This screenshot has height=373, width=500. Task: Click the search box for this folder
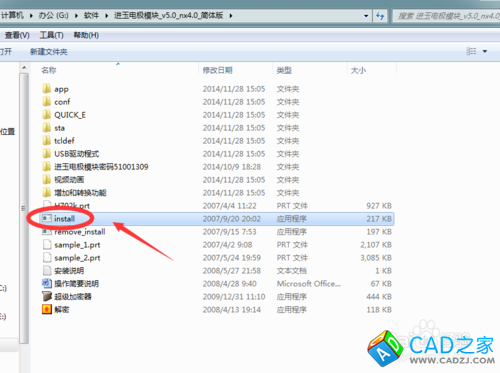click(x=447, y=16)
